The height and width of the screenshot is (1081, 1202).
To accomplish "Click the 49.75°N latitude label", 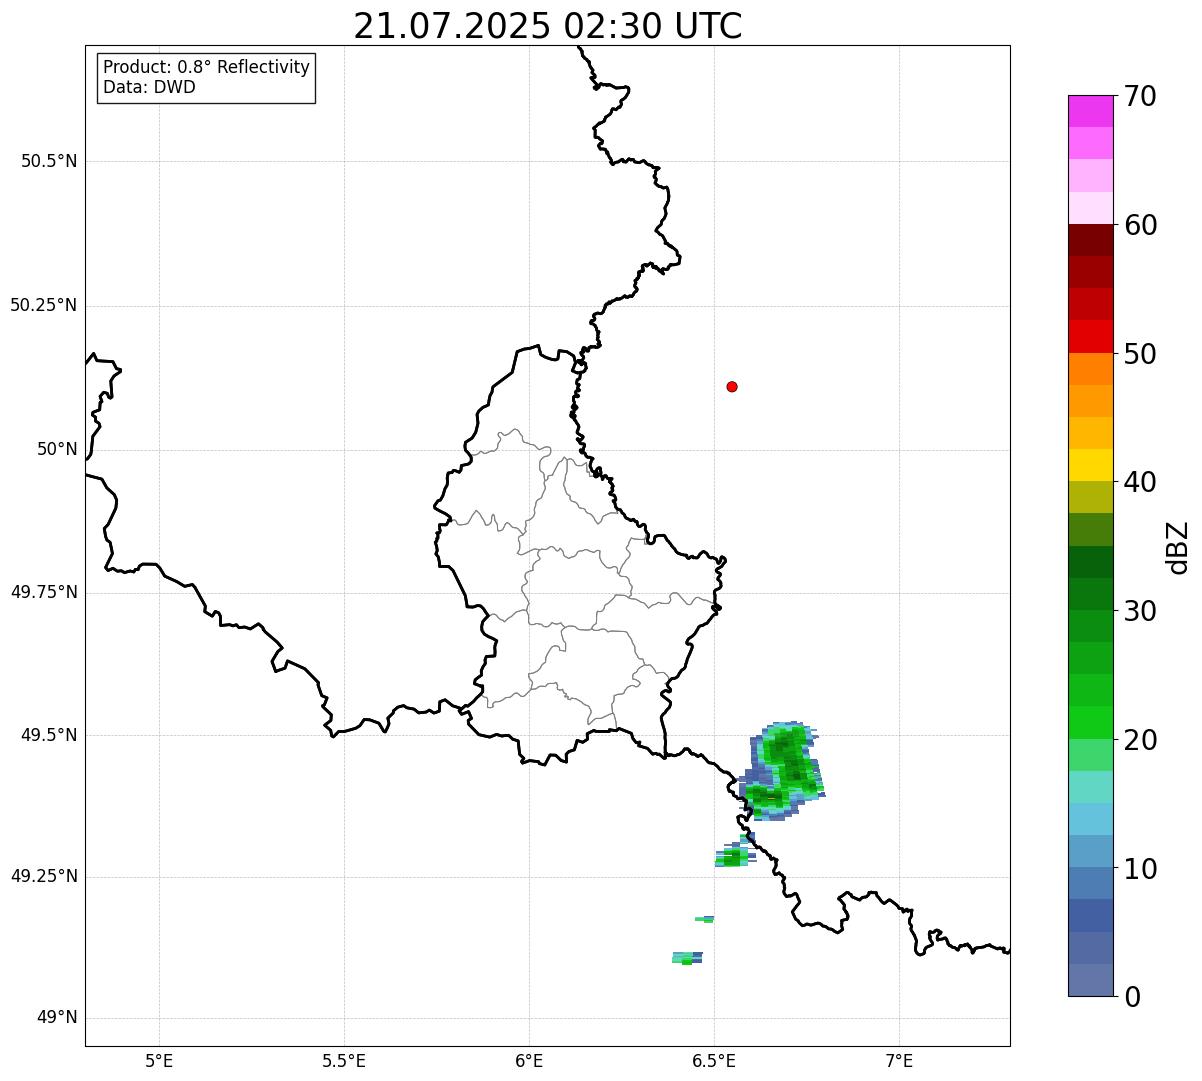I will 44,592.
